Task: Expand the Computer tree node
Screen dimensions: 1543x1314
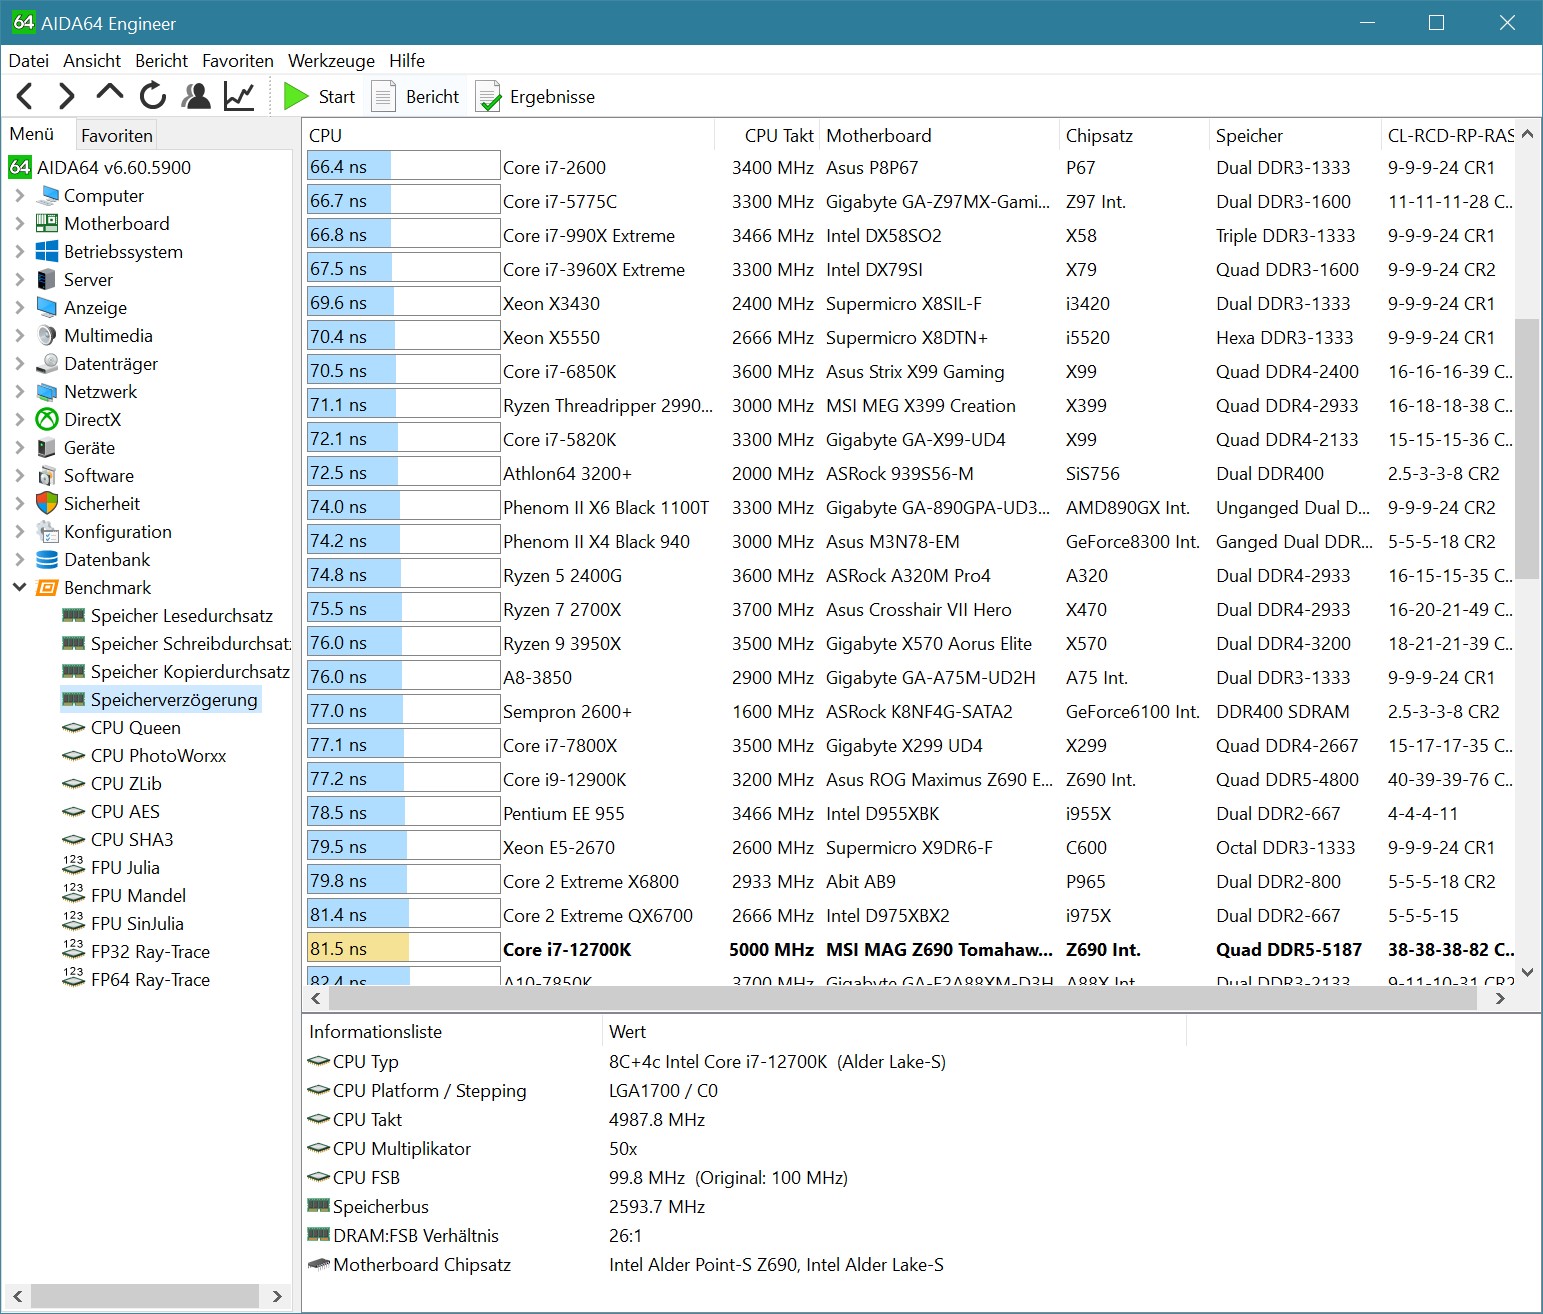Action: 19,196
